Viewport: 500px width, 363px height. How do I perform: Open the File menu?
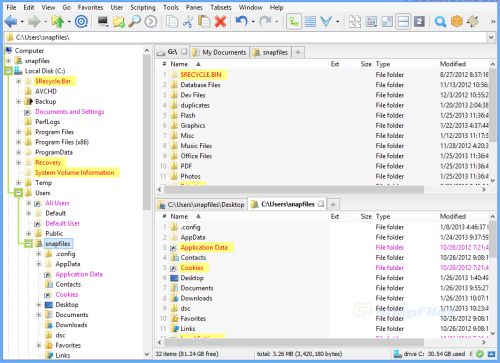coord(11,7)
